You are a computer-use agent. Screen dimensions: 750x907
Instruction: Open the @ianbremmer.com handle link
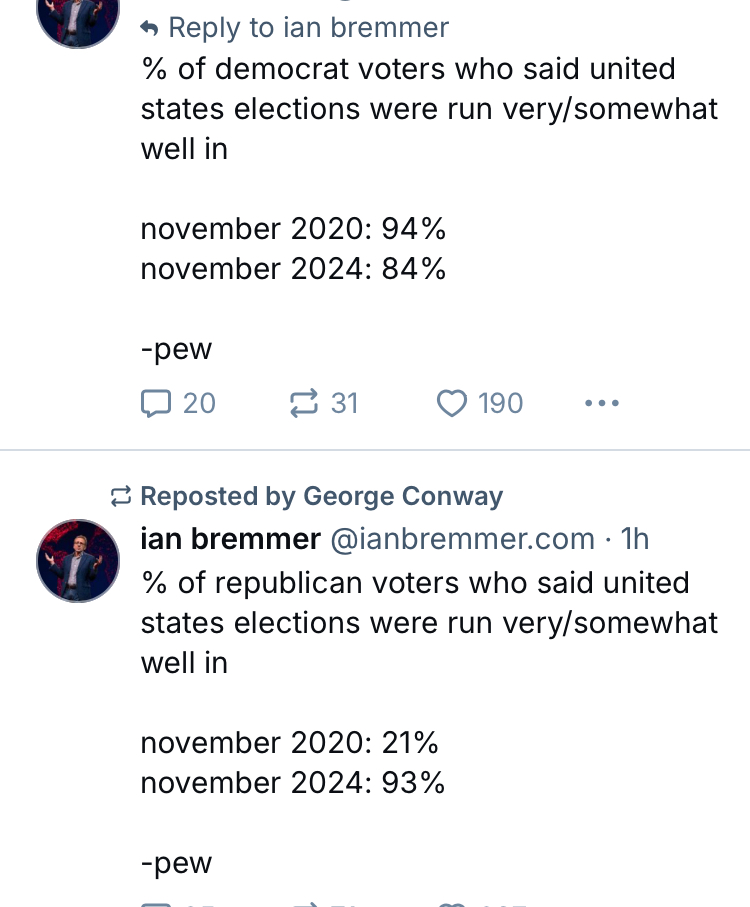point(462,539)
